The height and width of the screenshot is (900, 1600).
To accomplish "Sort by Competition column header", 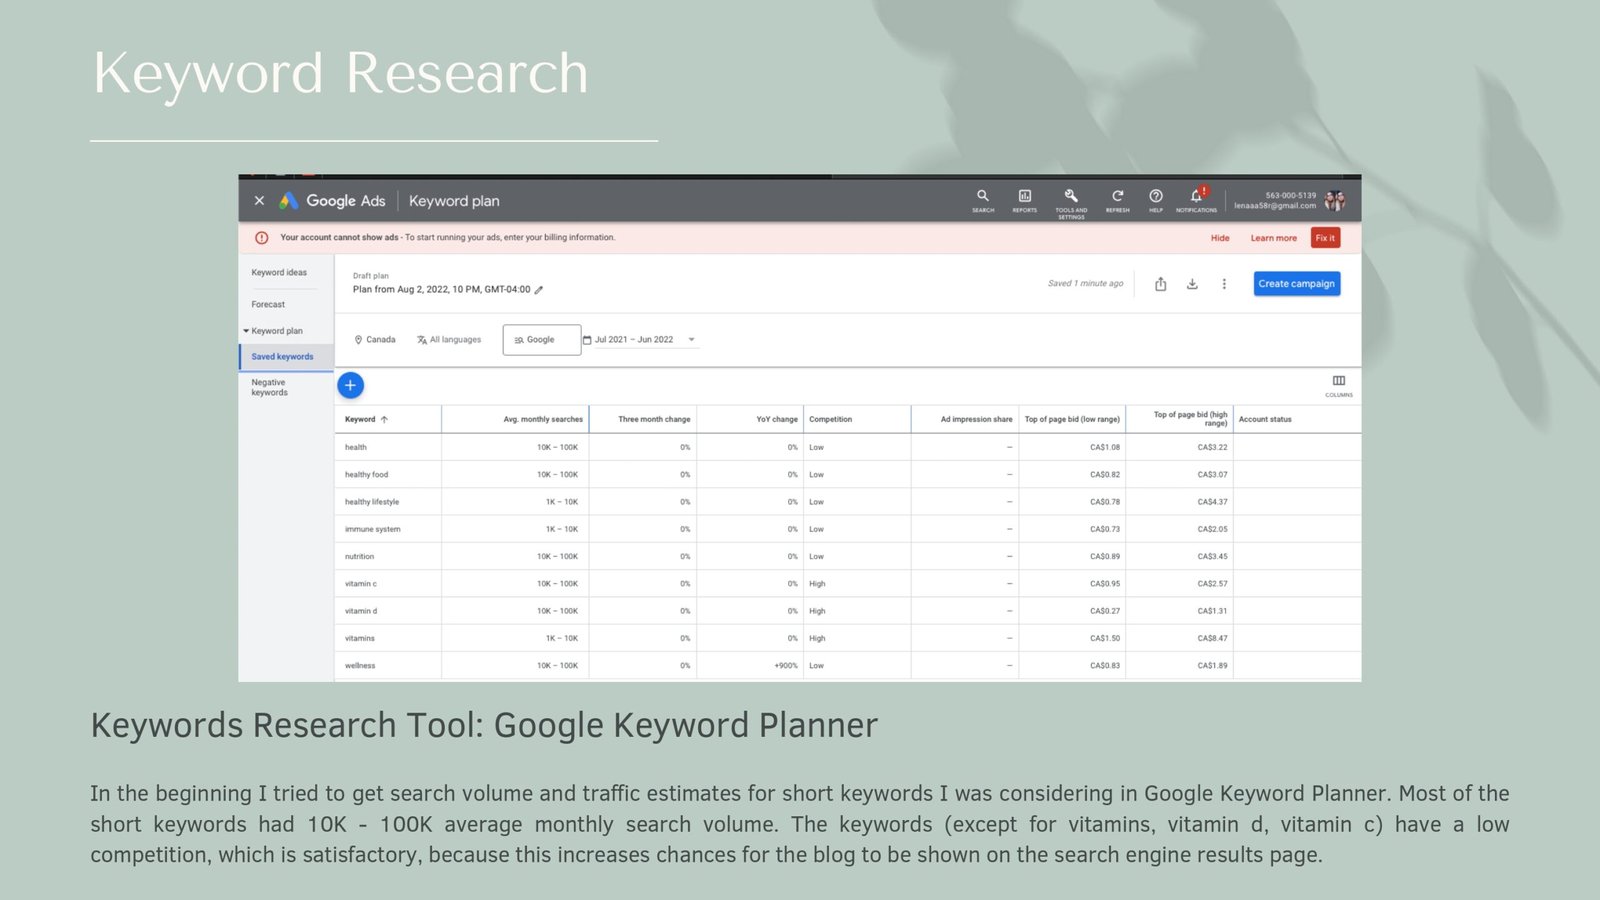I will point(830,420).
